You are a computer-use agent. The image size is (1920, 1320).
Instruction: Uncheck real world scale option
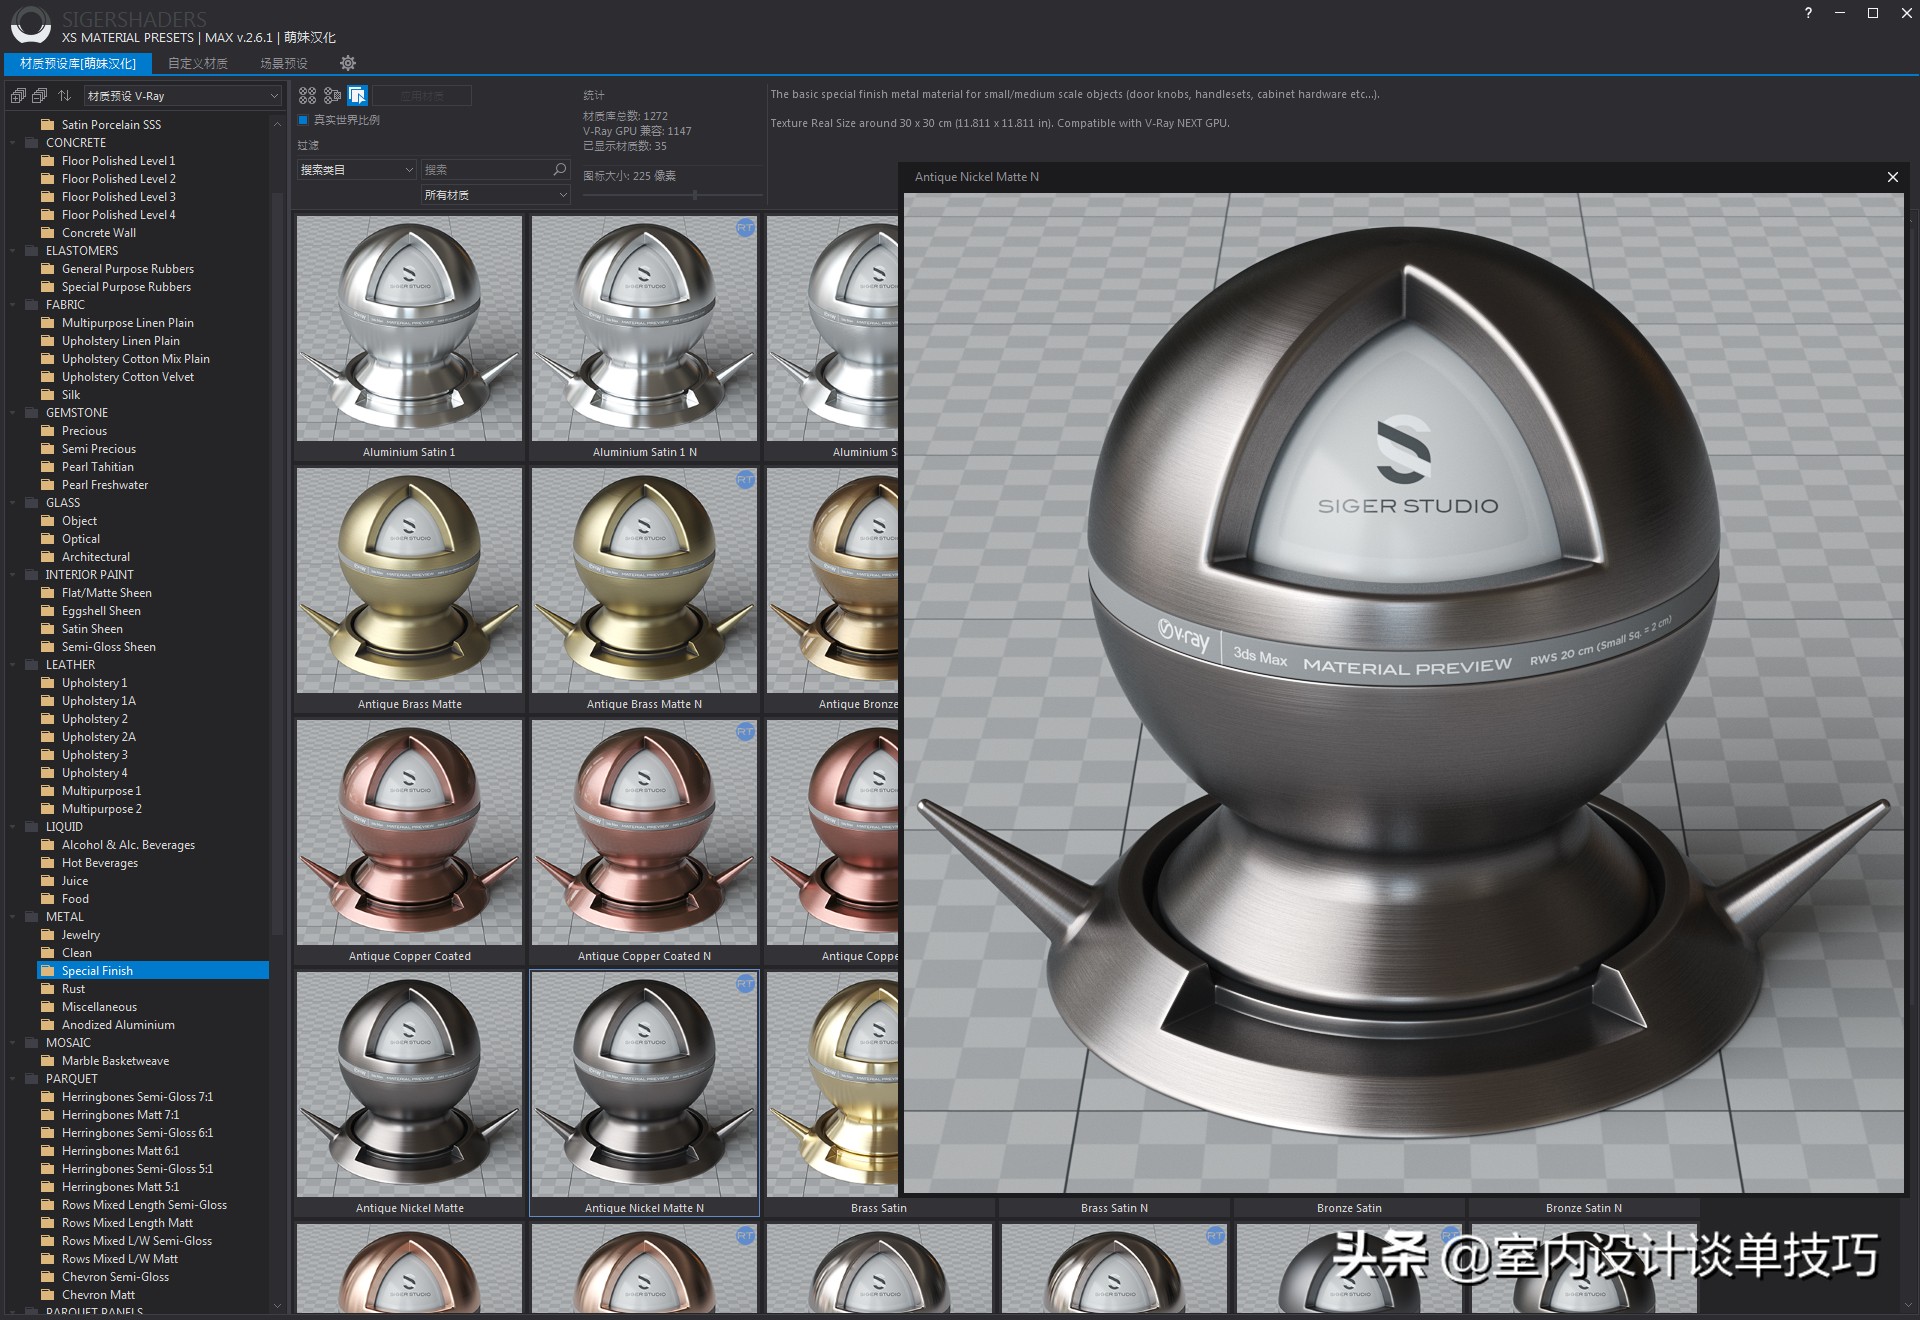point(304,120)
